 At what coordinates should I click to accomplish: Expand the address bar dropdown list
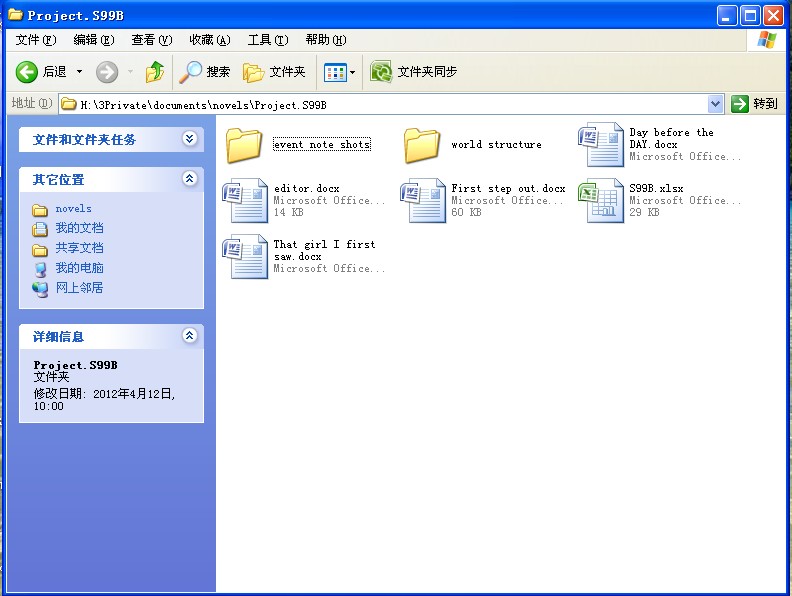coord(715,104)
